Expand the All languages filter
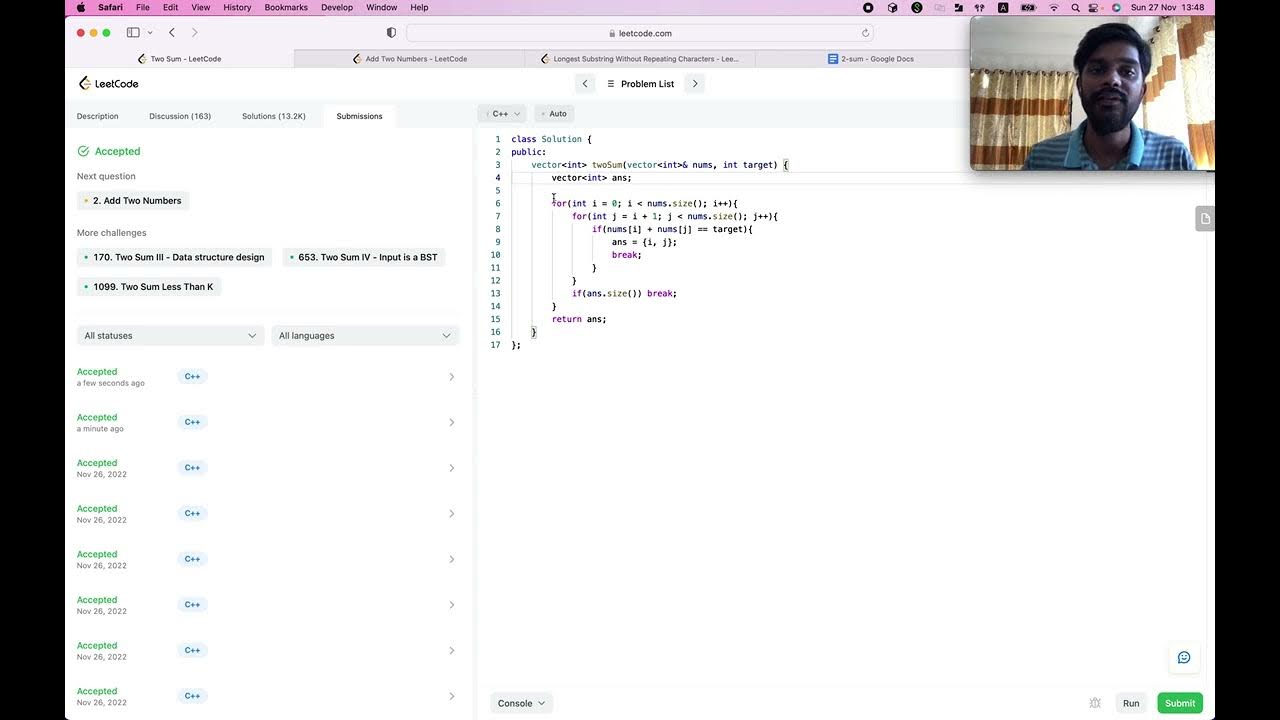The height and width of the screenshot is (720, 1280). pyautogui.click(x=365, y=336)
